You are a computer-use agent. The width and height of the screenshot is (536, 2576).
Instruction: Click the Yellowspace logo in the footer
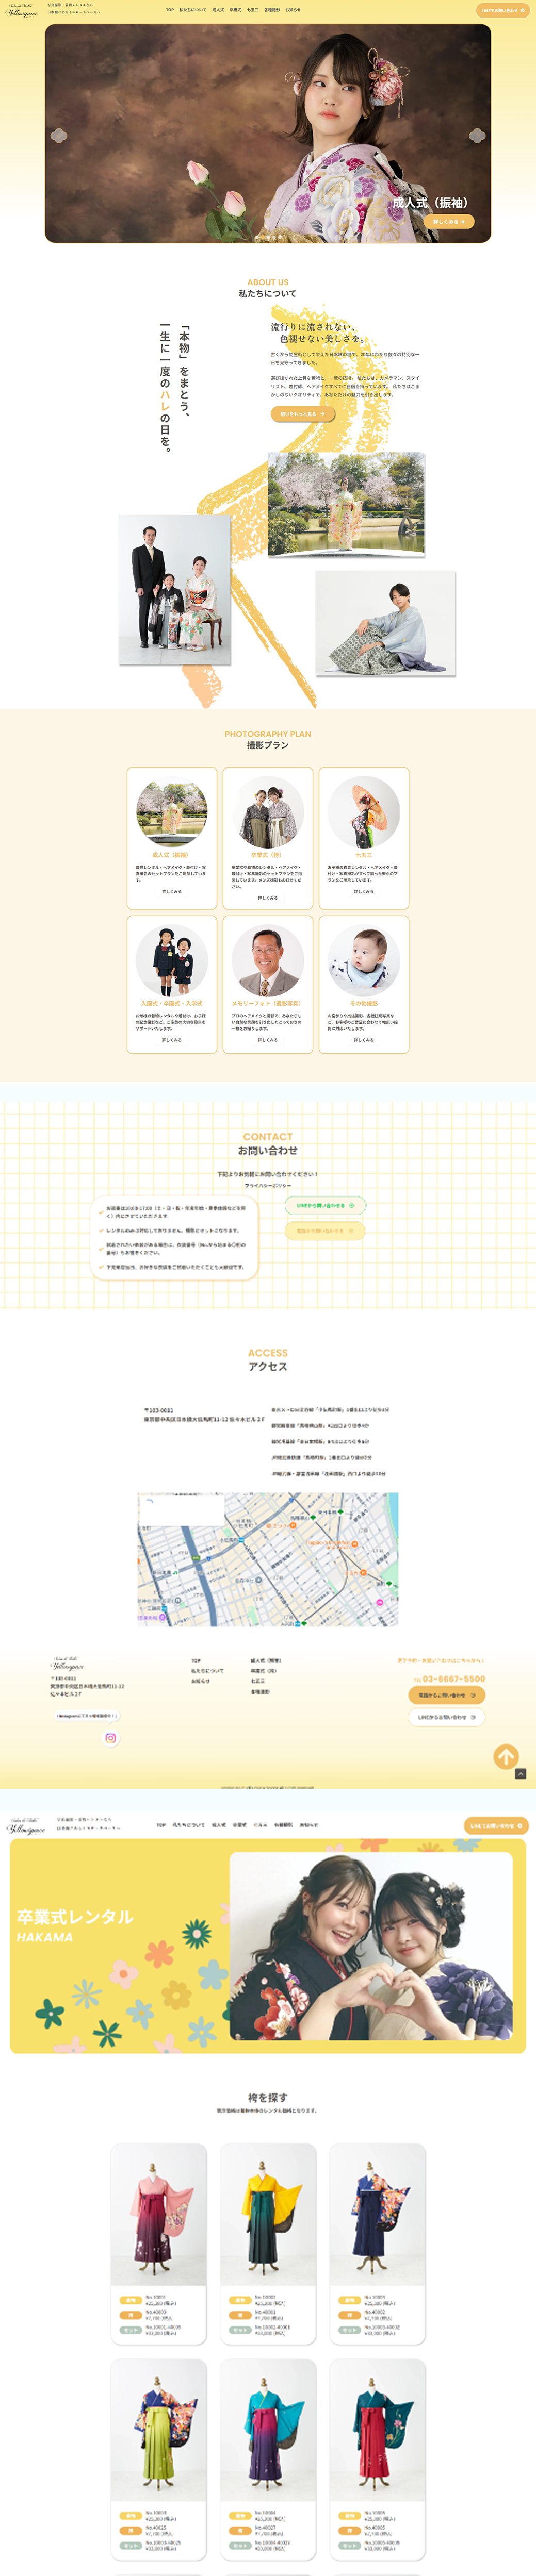[68, 1664]
